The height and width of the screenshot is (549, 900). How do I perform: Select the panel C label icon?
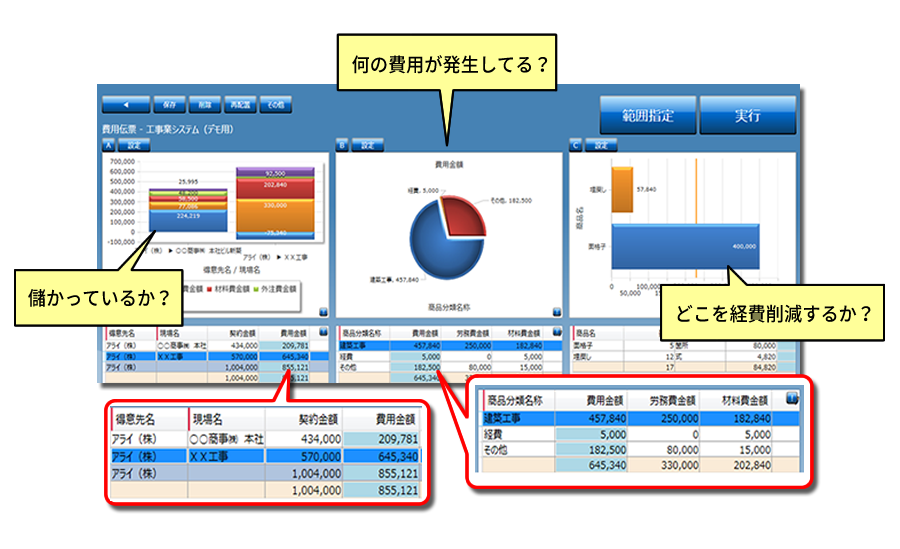coord(575,144)
